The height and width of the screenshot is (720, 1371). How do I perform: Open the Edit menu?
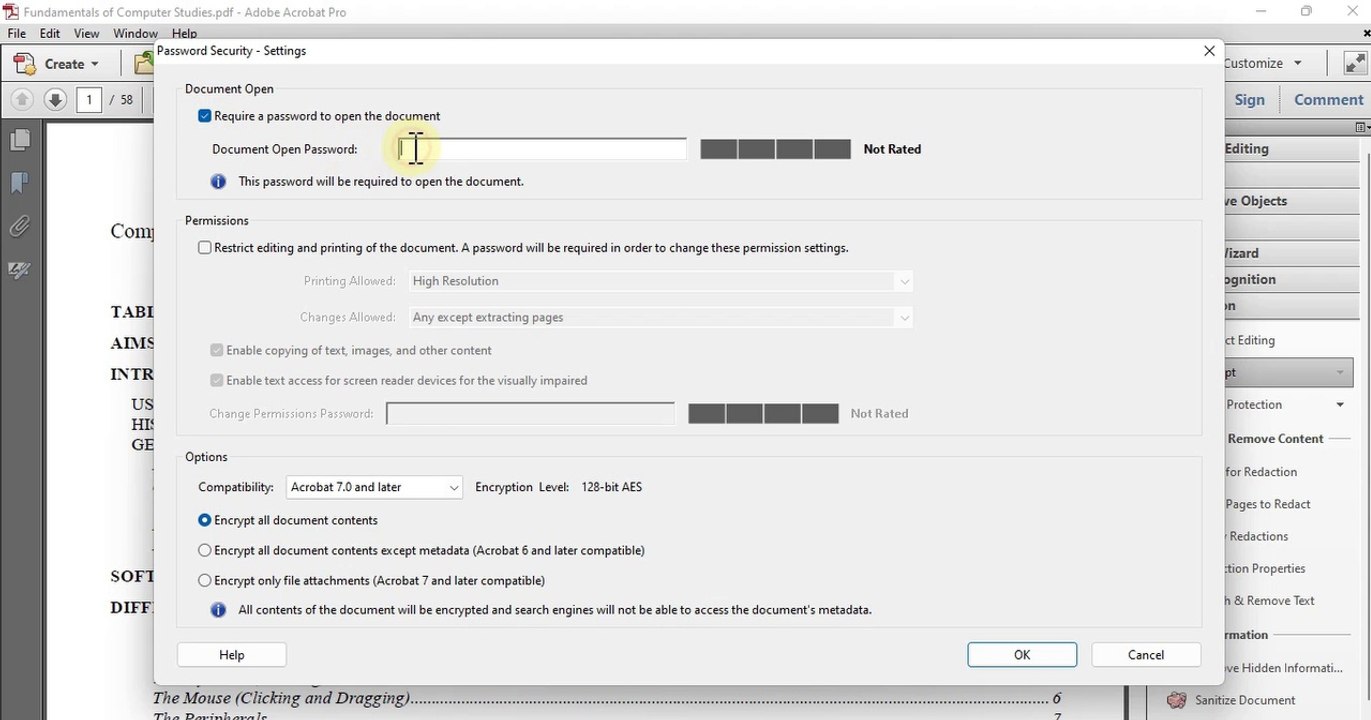coord(50,33)
